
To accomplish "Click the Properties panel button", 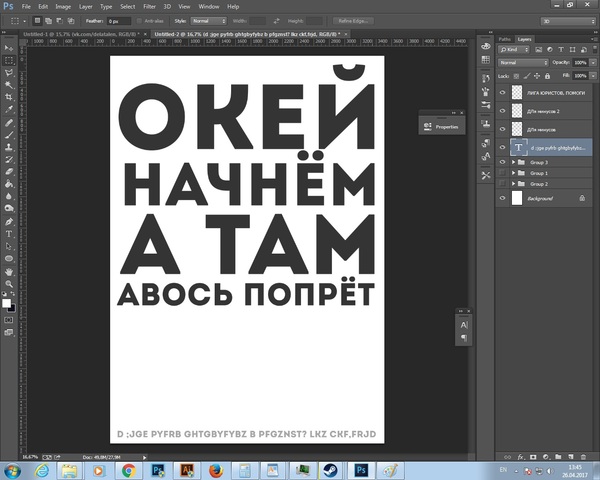I will tap(440, 126).
